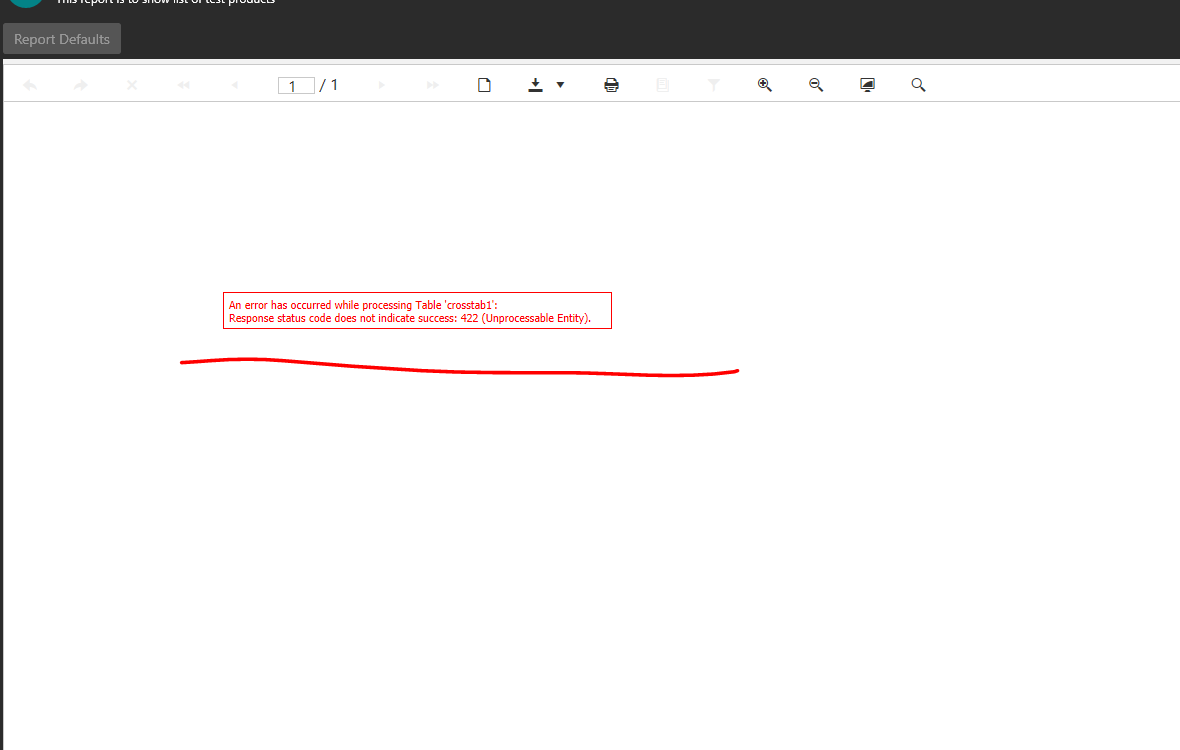Toggle the filter parameters area
The image size is (1180, 750).
713,85
